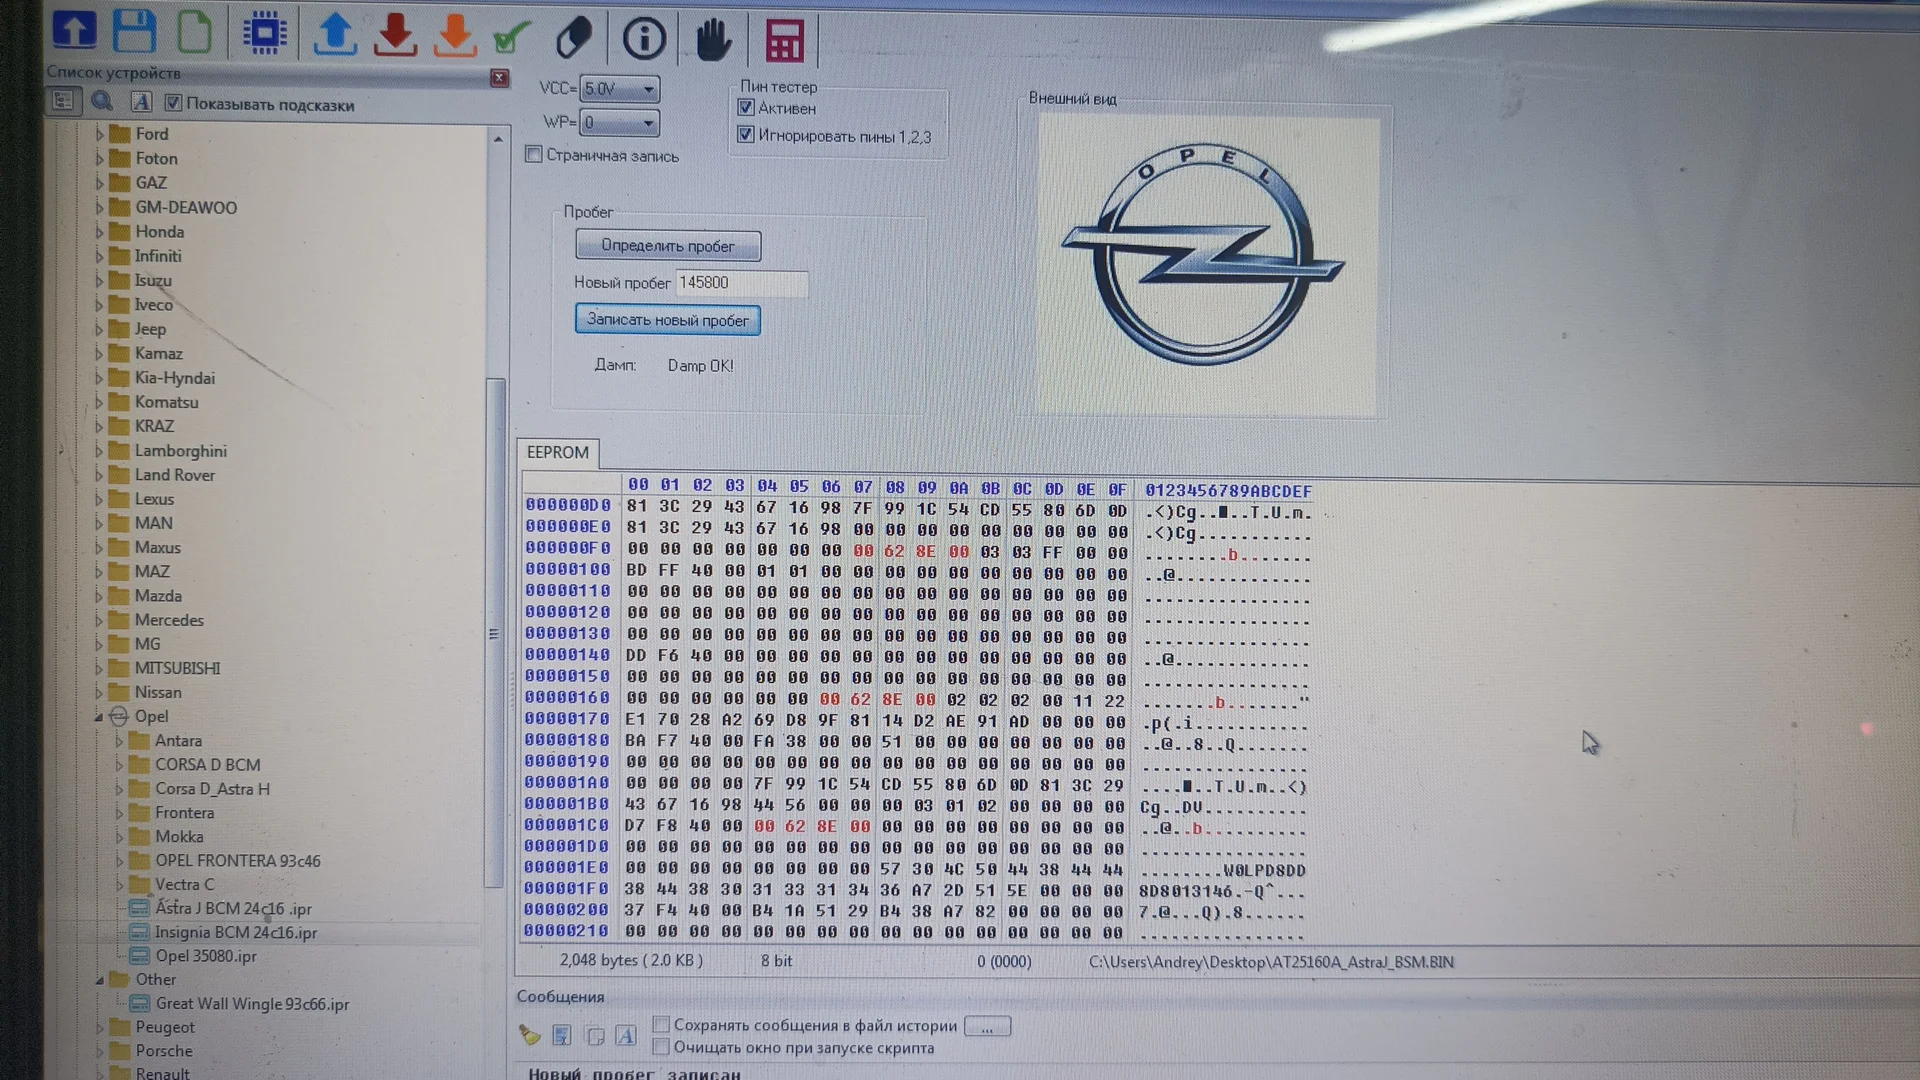Open the red calculator icon
Viewport: 1920px width, 1080px height.
784,41
